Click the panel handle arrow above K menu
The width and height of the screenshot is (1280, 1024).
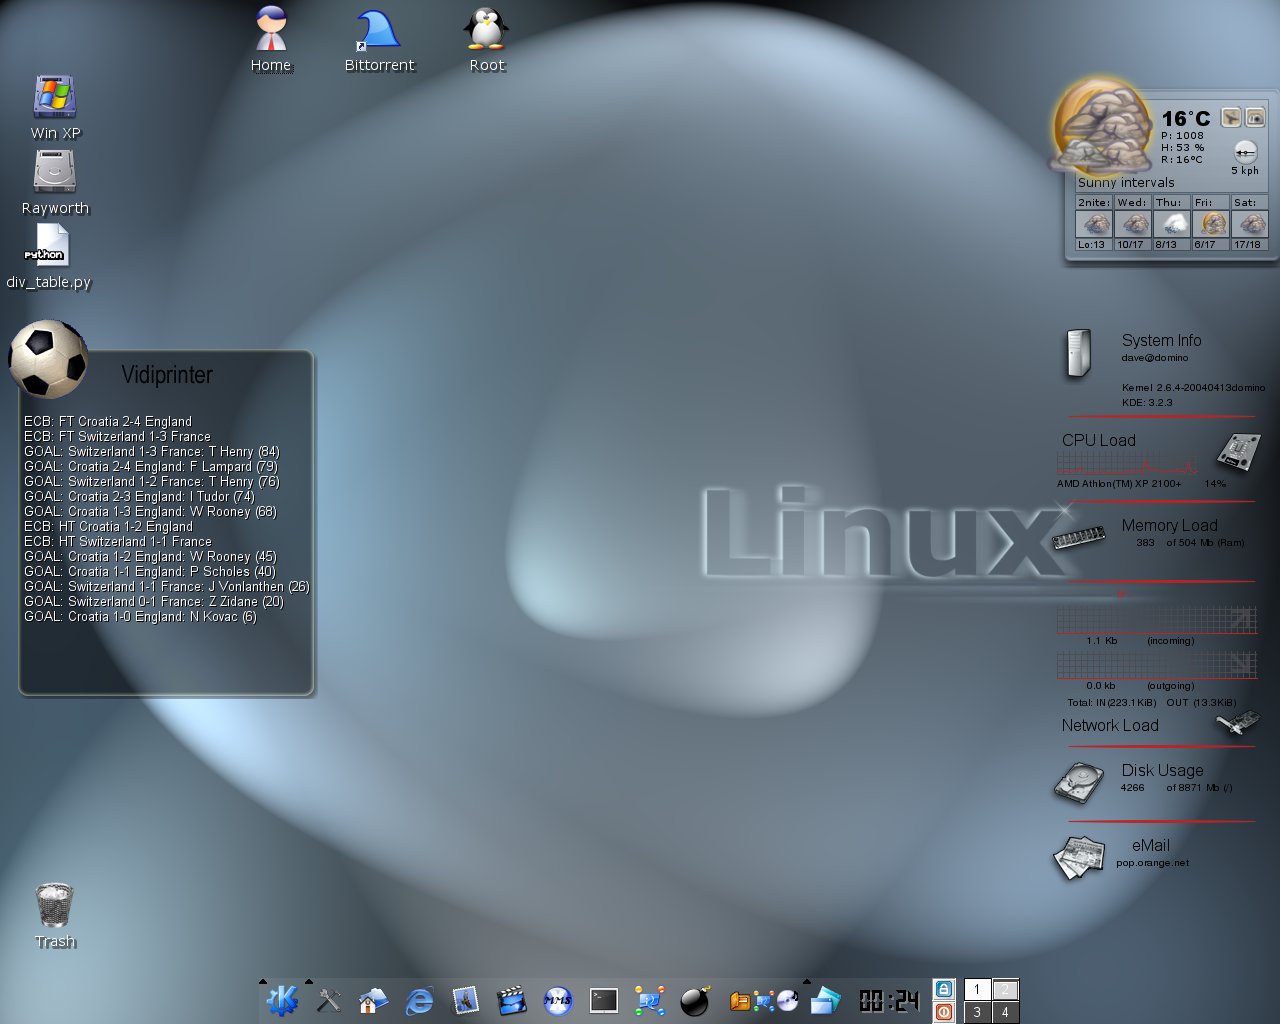click(x=263, y=981)
